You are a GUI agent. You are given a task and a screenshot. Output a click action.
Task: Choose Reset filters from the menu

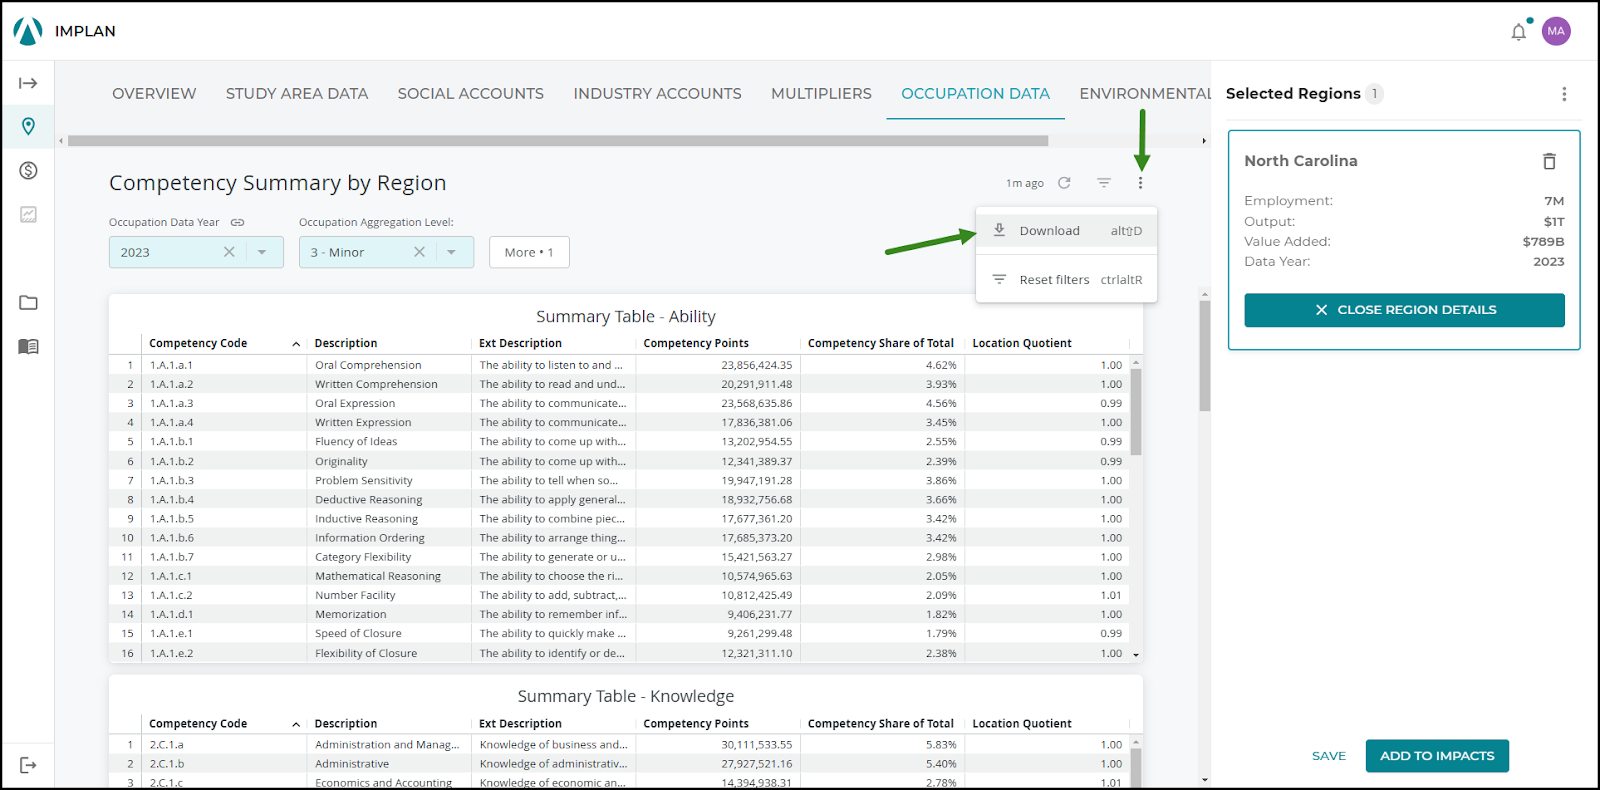pyautogui.click(x=1066, y=280)
